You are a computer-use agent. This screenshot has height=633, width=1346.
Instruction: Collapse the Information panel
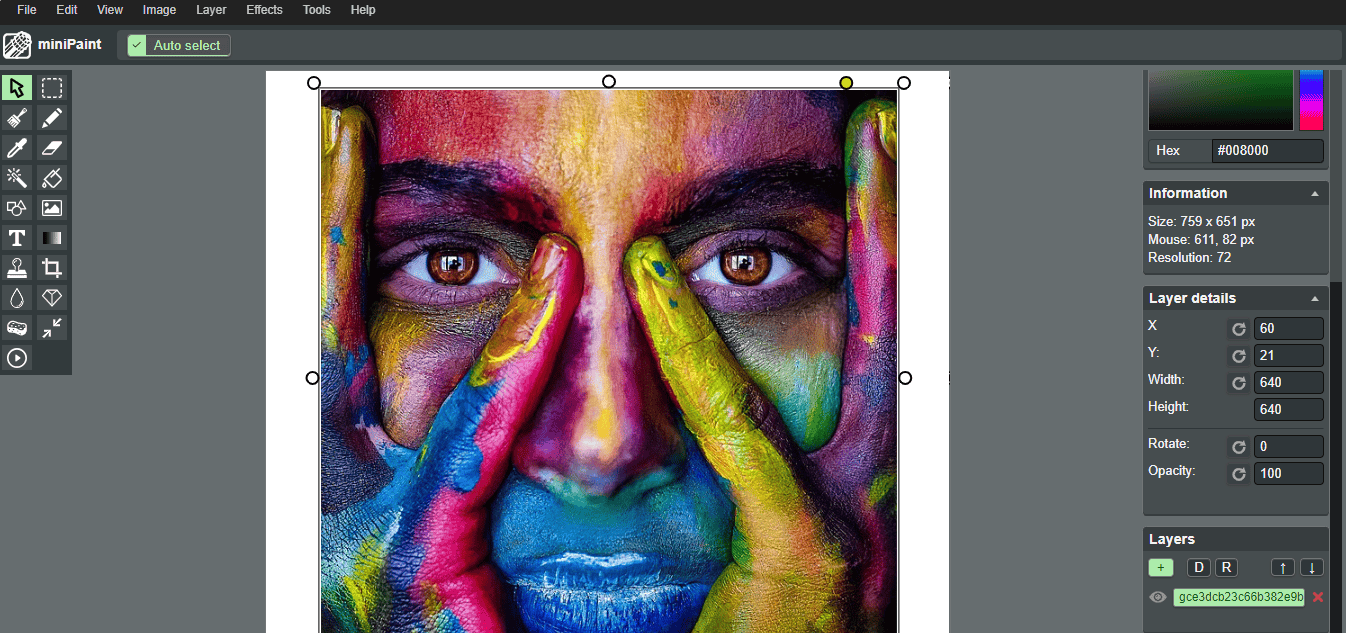(1315, 192)
